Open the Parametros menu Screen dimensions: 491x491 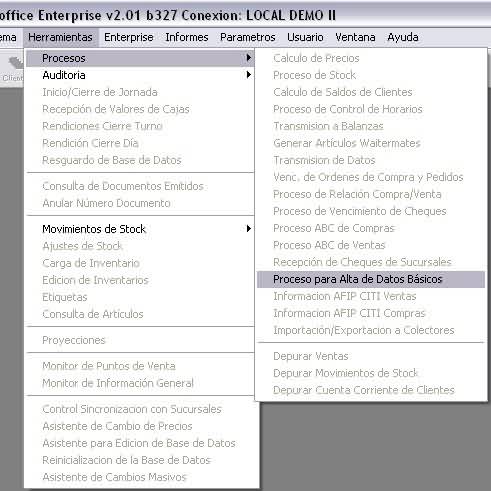(x=247, y=37)
